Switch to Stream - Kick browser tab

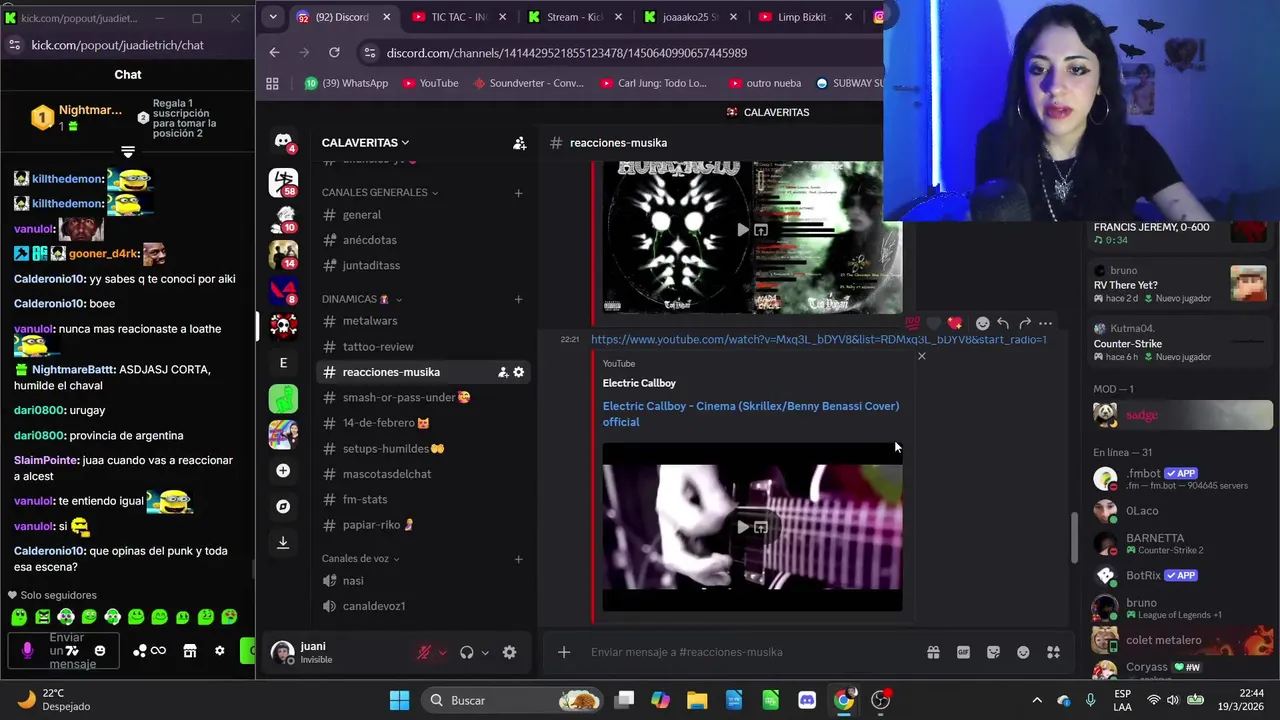pos(576,17)
